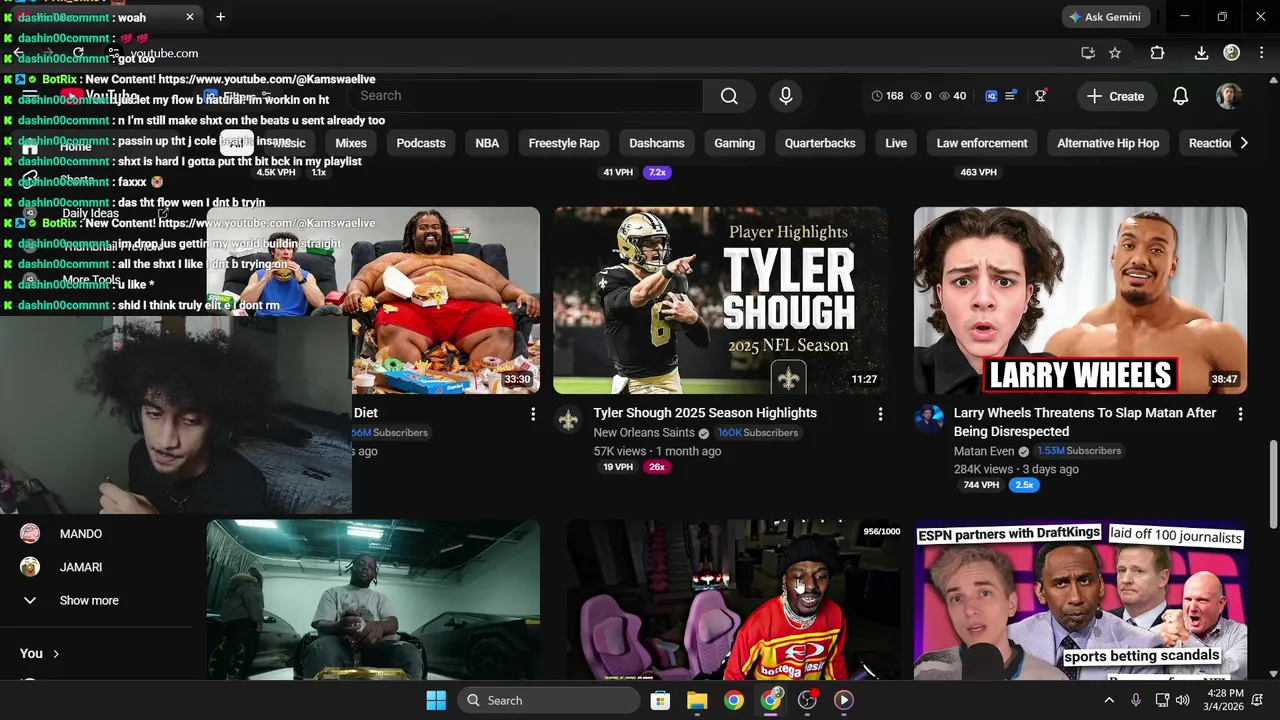Click the Matan Even channel avatar
The width and height of the screenshot is (1280, 720).
929,419
